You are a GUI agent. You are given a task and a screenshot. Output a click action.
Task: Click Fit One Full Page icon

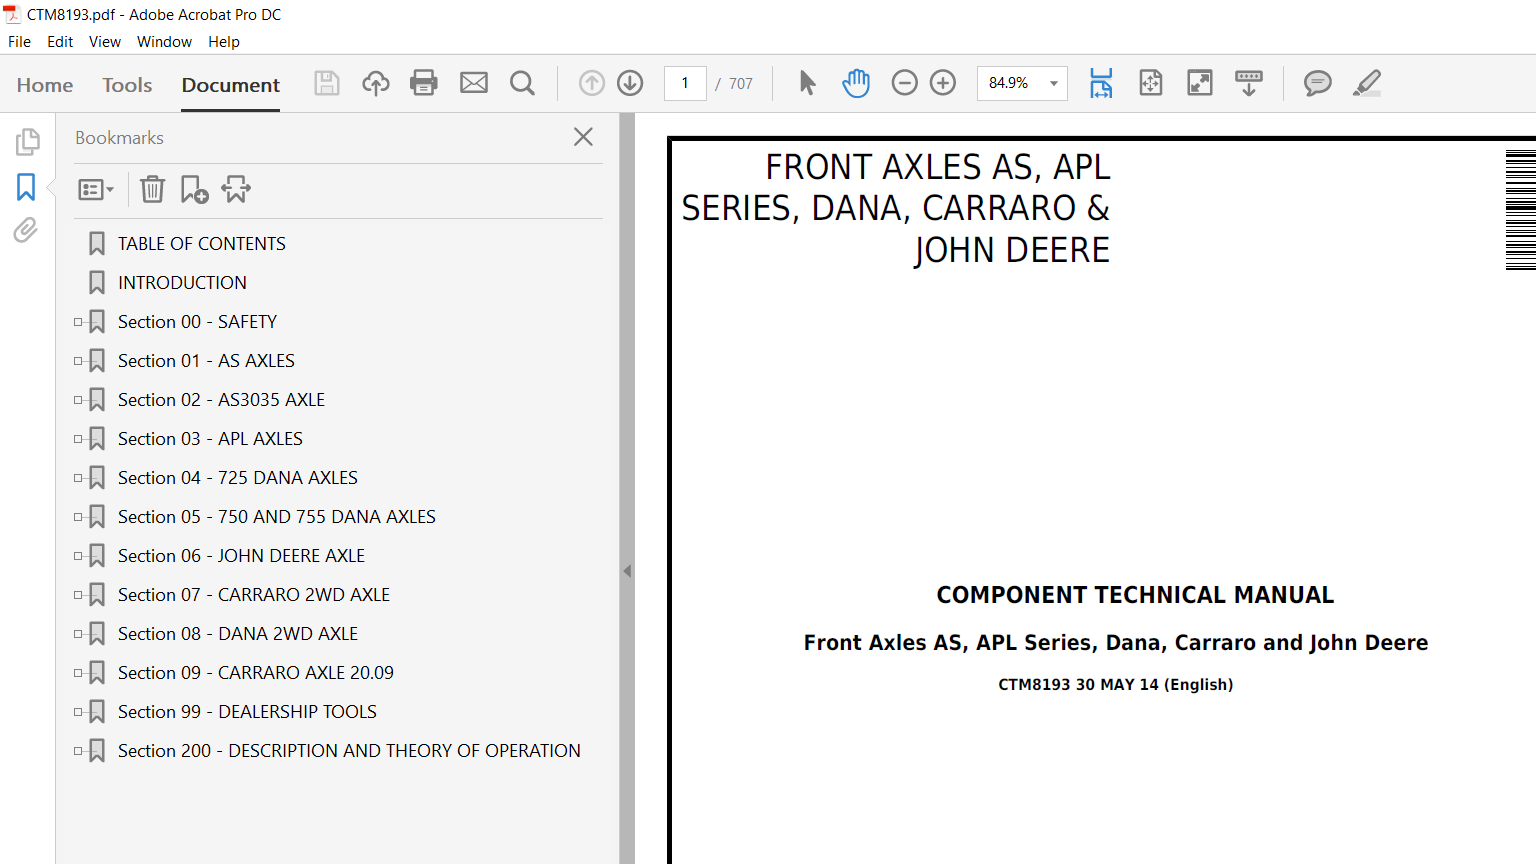[1151, 83]
